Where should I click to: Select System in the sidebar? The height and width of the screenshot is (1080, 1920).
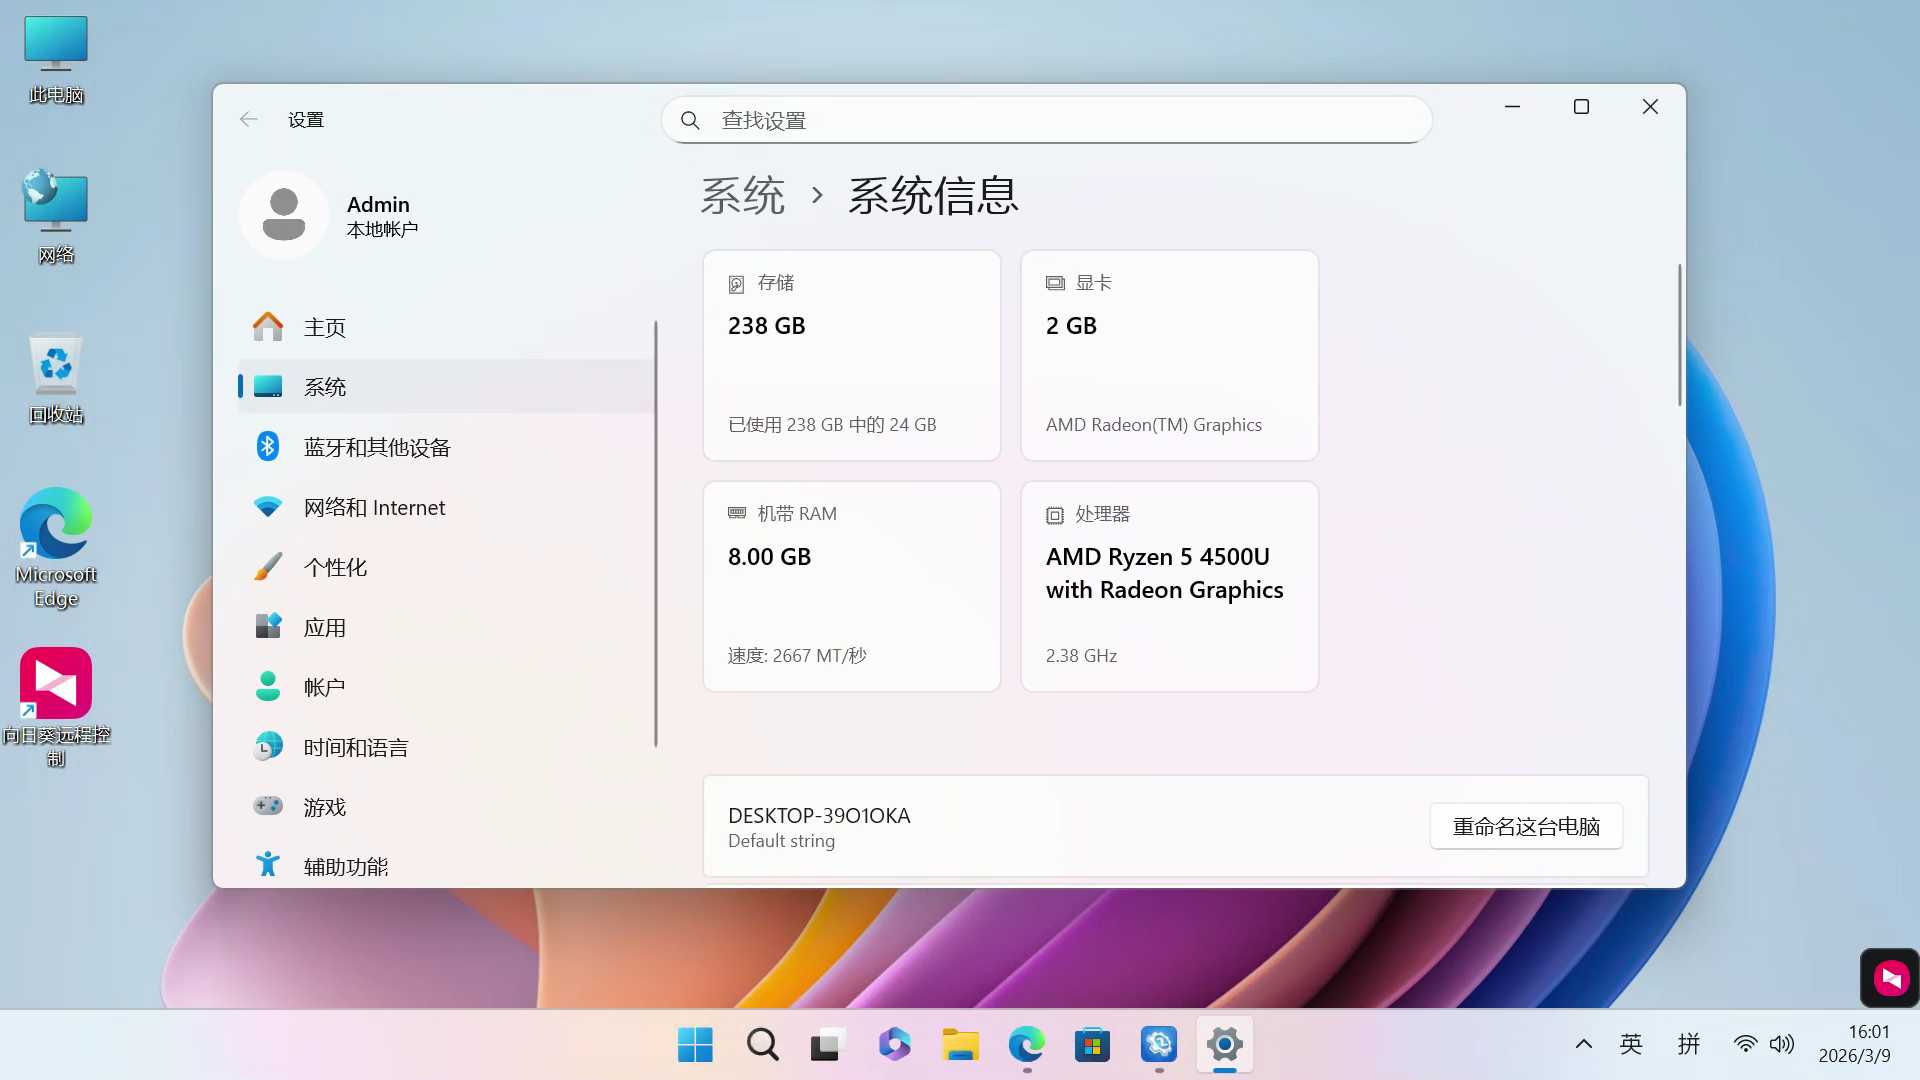pos(324,387)
